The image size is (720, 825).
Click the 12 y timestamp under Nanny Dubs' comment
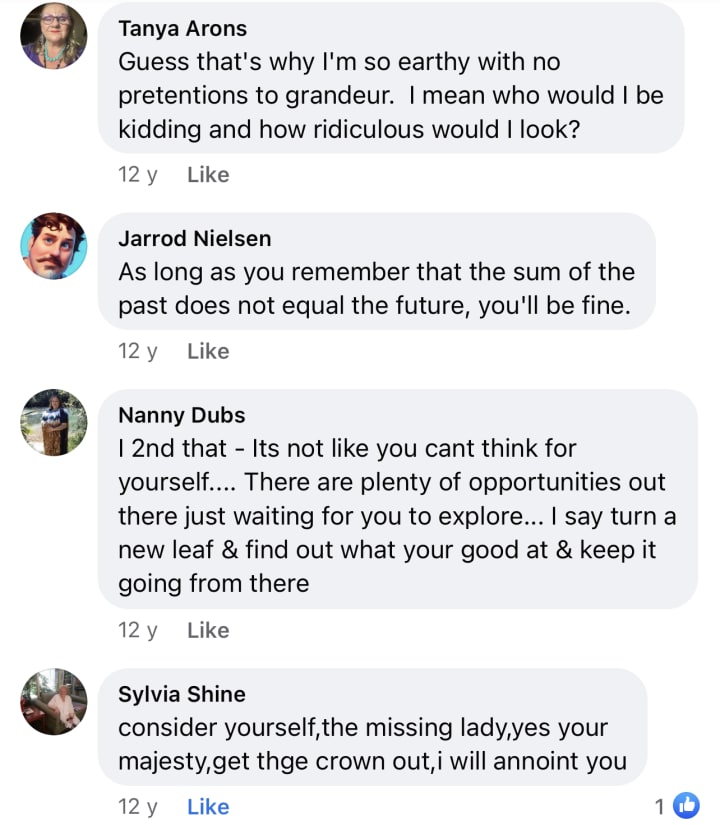[138, 630]
